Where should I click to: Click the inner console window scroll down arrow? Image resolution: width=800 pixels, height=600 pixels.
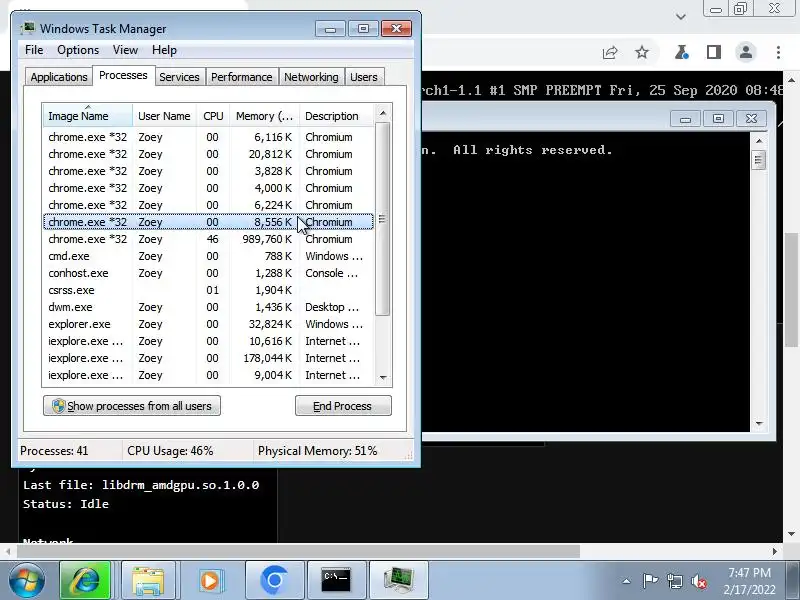pos(759,423)
